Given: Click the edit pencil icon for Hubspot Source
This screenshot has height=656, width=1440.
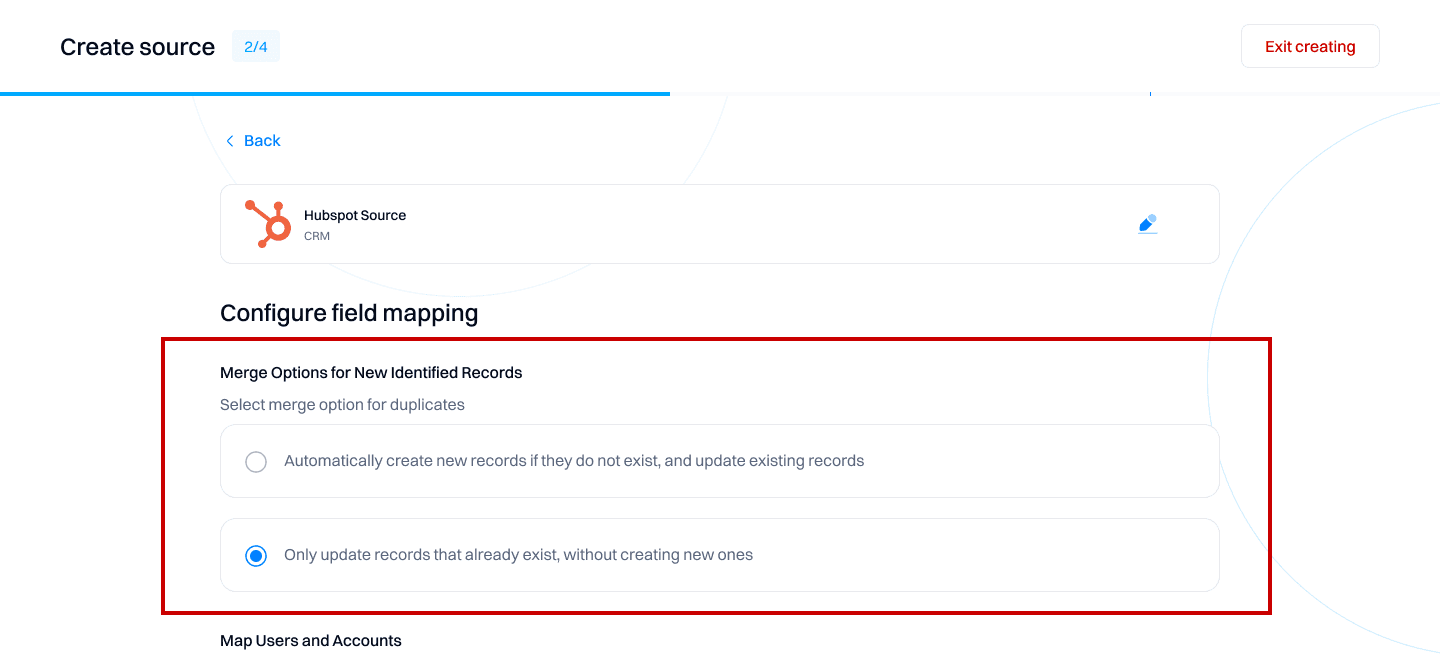Looking at the screenshot, I should point(1148,224).
